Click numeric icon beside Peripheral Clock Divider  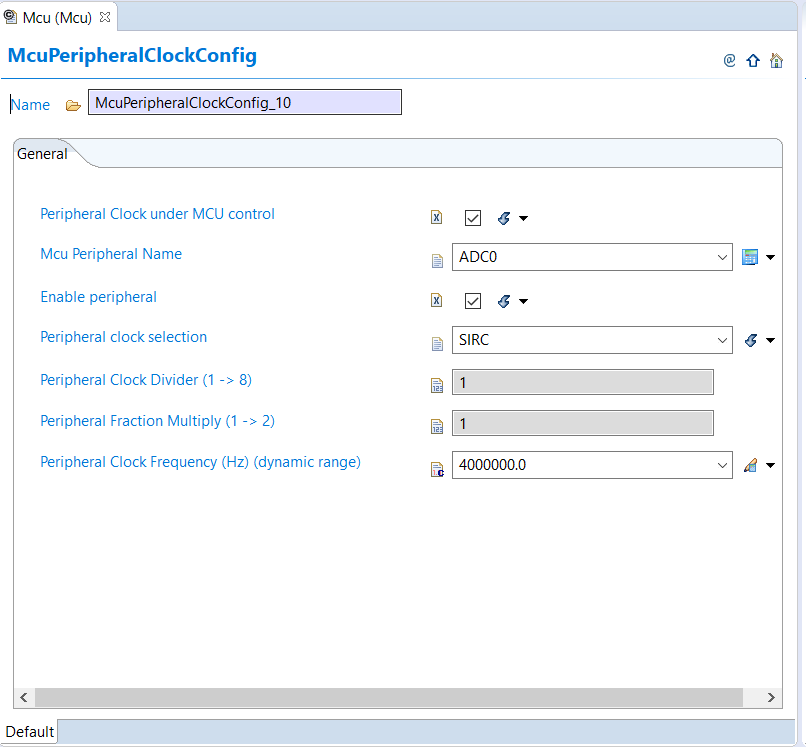[x=437, y=385]
